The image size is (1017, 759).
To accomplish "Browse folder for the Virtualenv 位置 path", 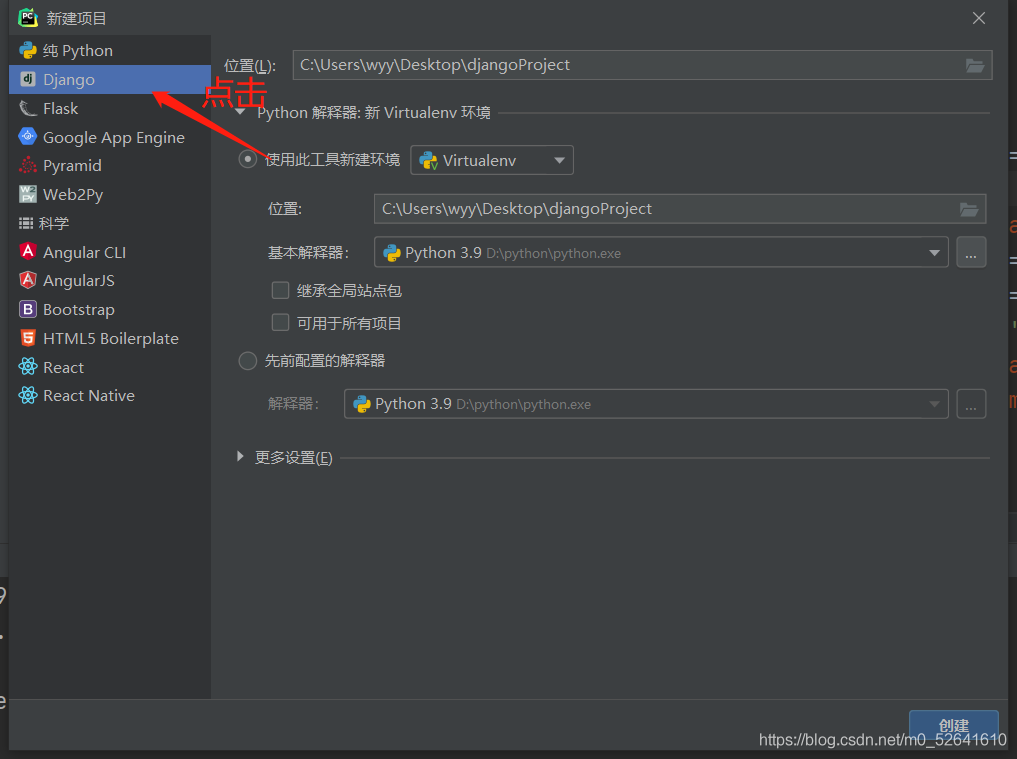I will coord(969,209).
